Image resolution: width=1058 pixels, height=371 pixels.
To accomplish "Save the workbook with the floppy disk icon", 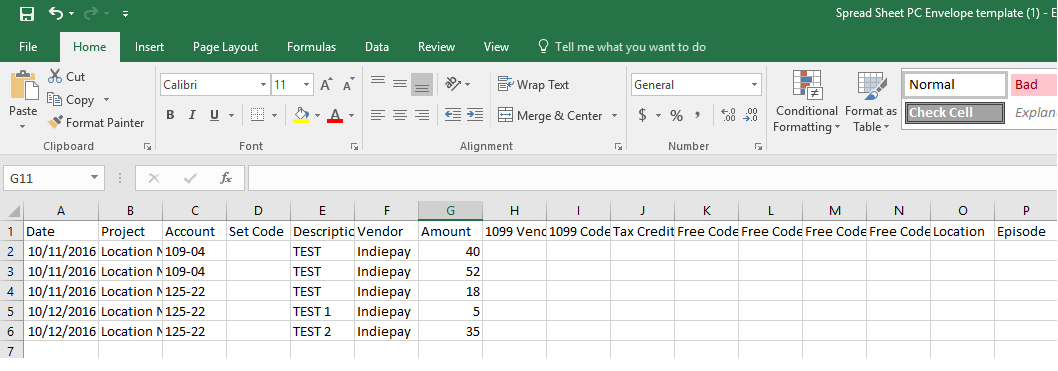I will click(26, 13).
